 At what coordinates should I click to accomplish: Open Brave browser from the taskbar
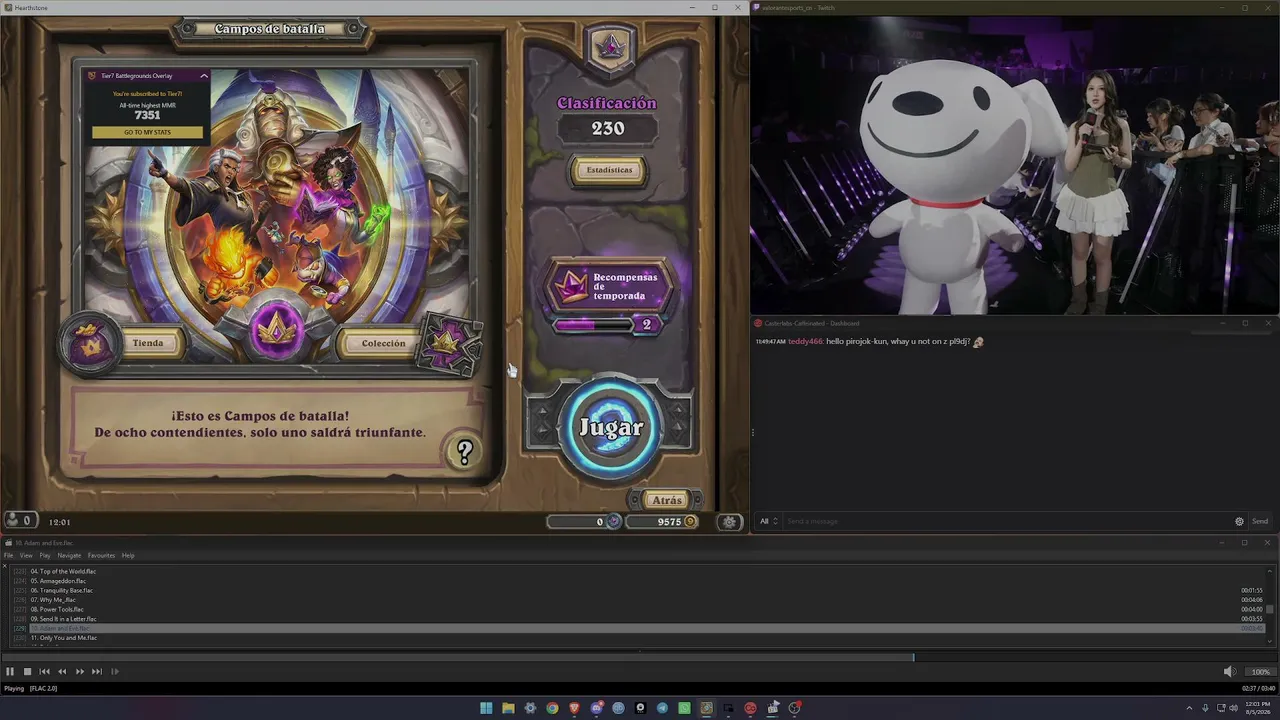pyautogui.click(x=574, y=708)
